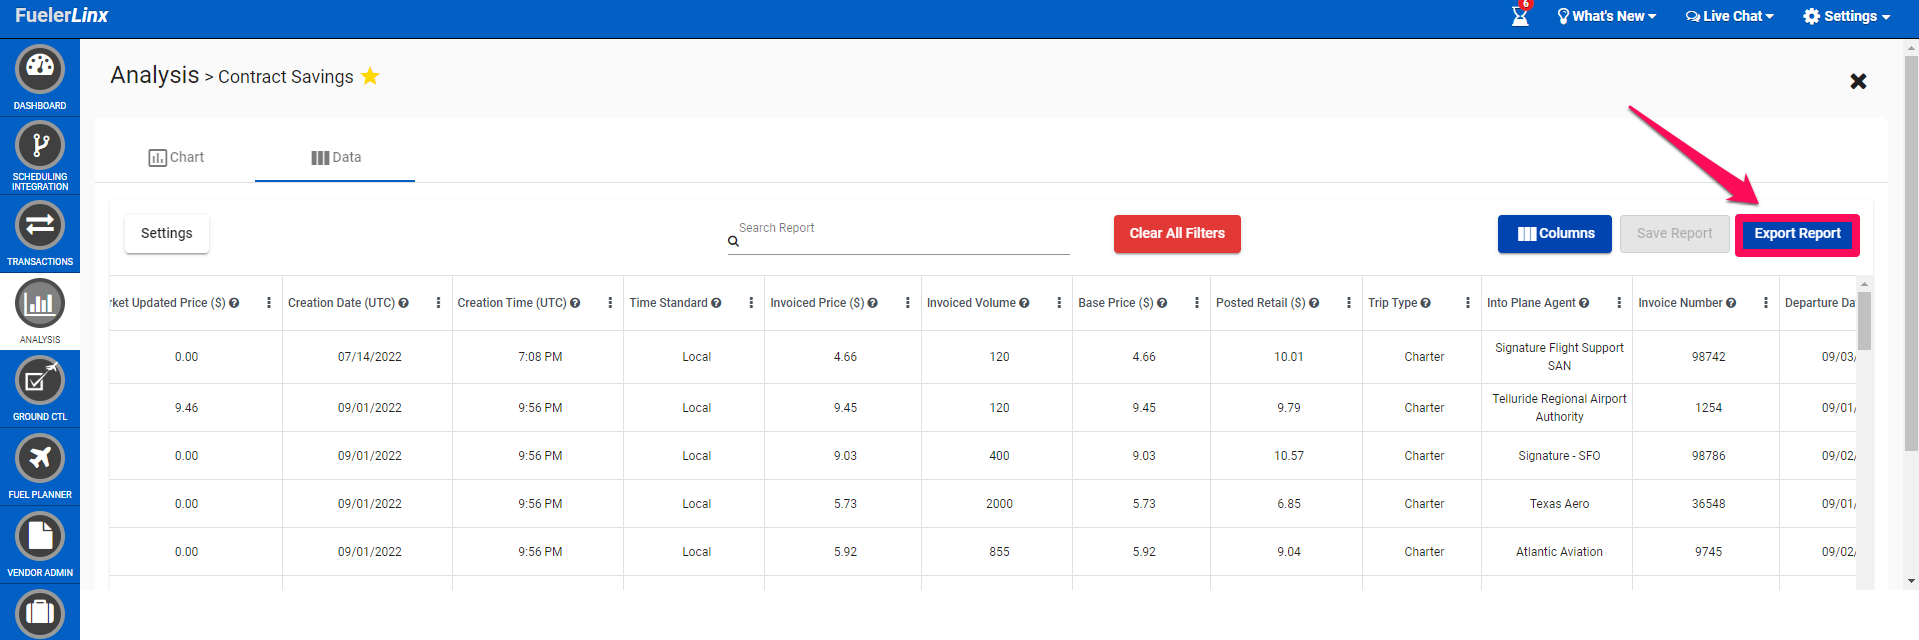This screenshot has height=640, width=1919.
Task: Click the hourglass notification icon
Action: (1520, 15)
